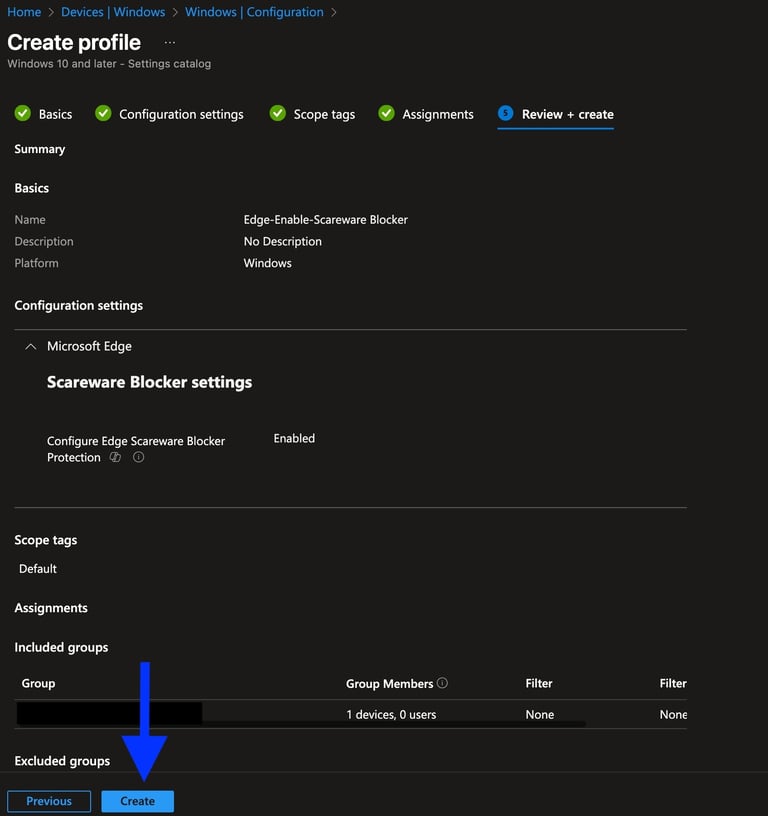This screenshot has height=816, width=768.
Task: Click the Create button
Action: tap(137, 801)
